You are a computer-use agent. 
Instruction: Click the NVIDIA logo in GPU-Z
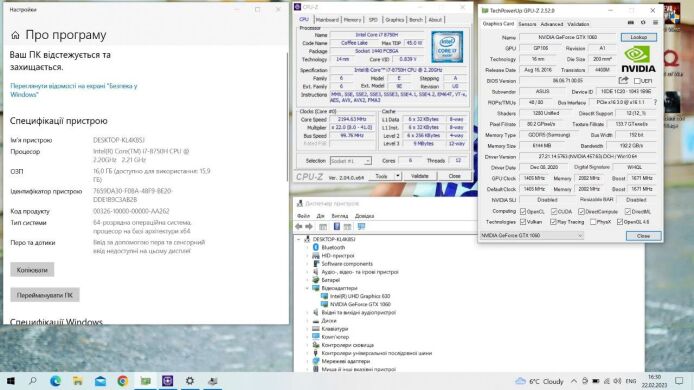pyautogui.click(x=638, y=59)
